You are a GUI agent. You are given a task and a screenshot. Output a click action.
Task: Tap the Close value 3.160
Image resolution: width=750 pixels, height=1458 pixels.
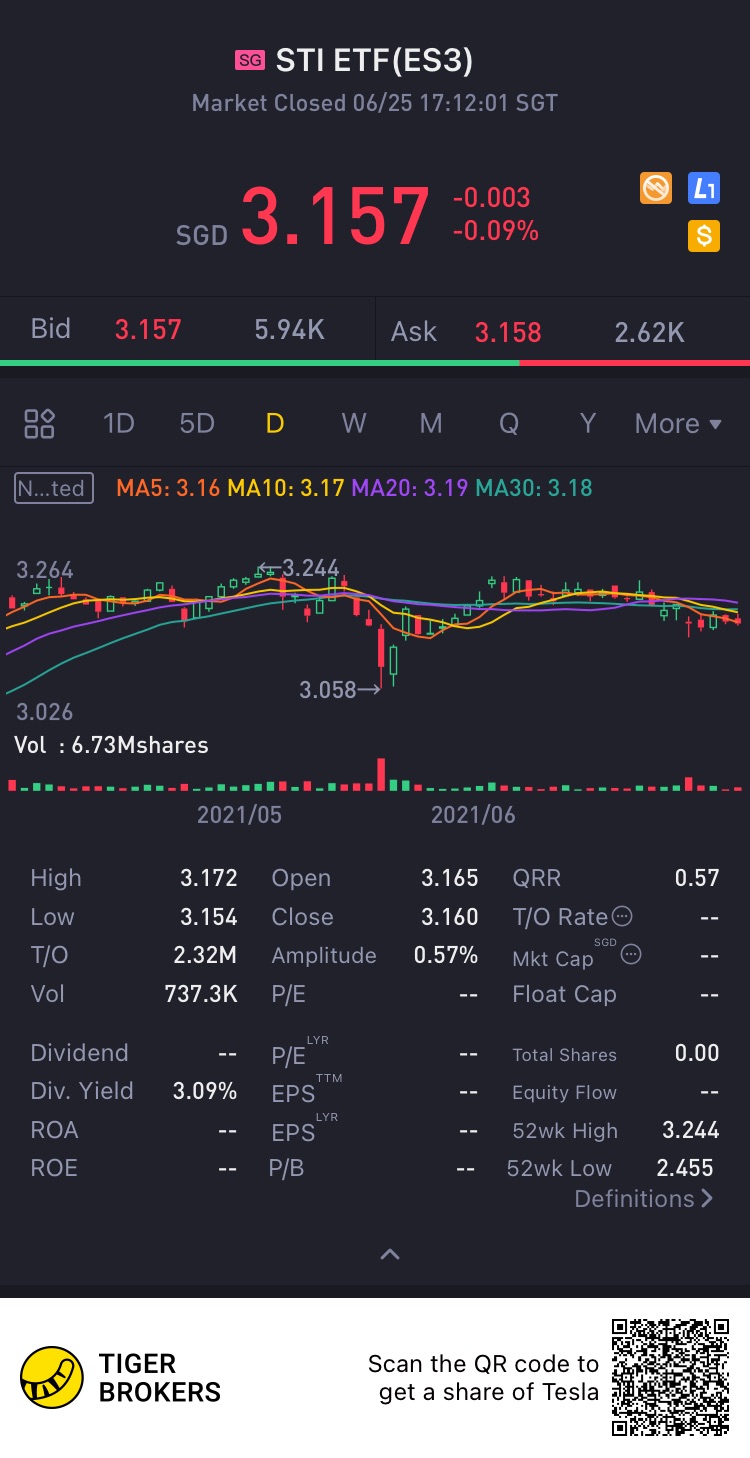click(450, 917)
